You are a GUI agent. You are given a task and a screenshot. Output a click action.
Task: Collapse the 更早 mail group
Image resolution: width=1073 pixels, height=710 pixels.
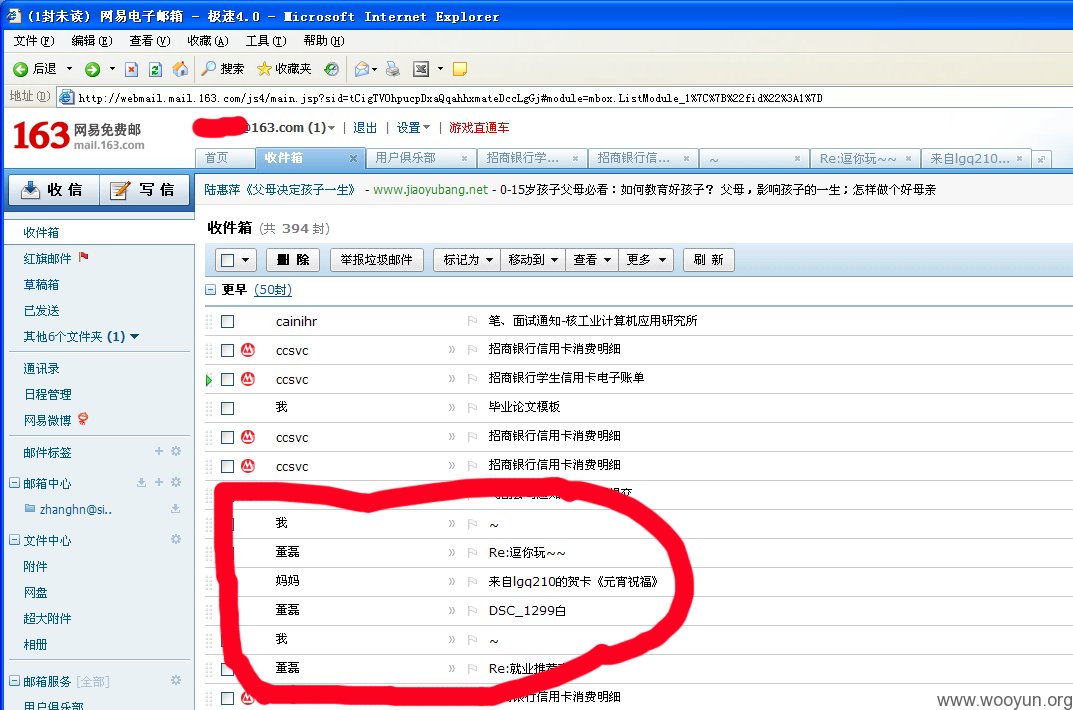click(x=211, y=290)
